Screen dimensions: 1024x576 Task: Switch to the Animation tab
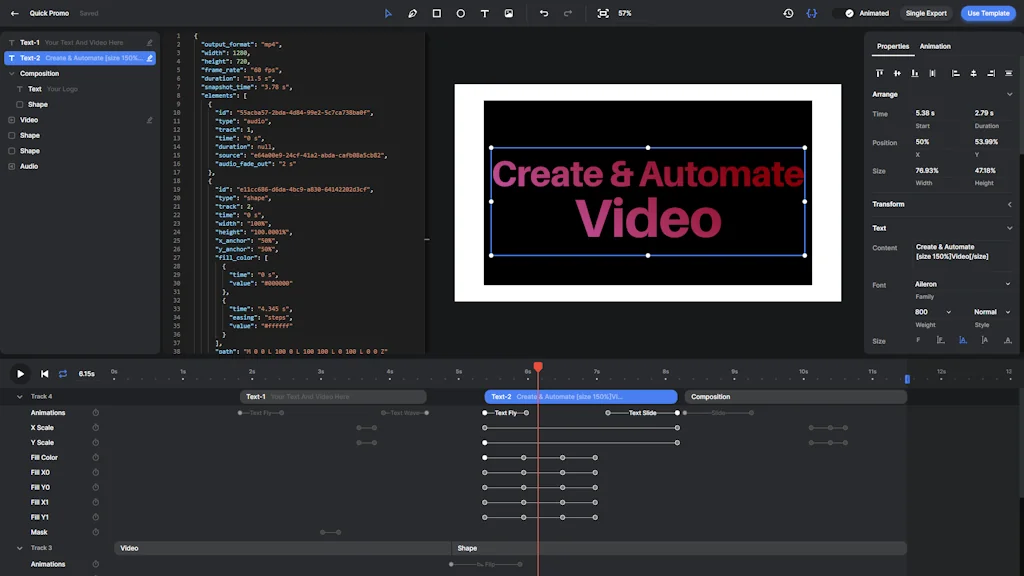click(936, 46)
